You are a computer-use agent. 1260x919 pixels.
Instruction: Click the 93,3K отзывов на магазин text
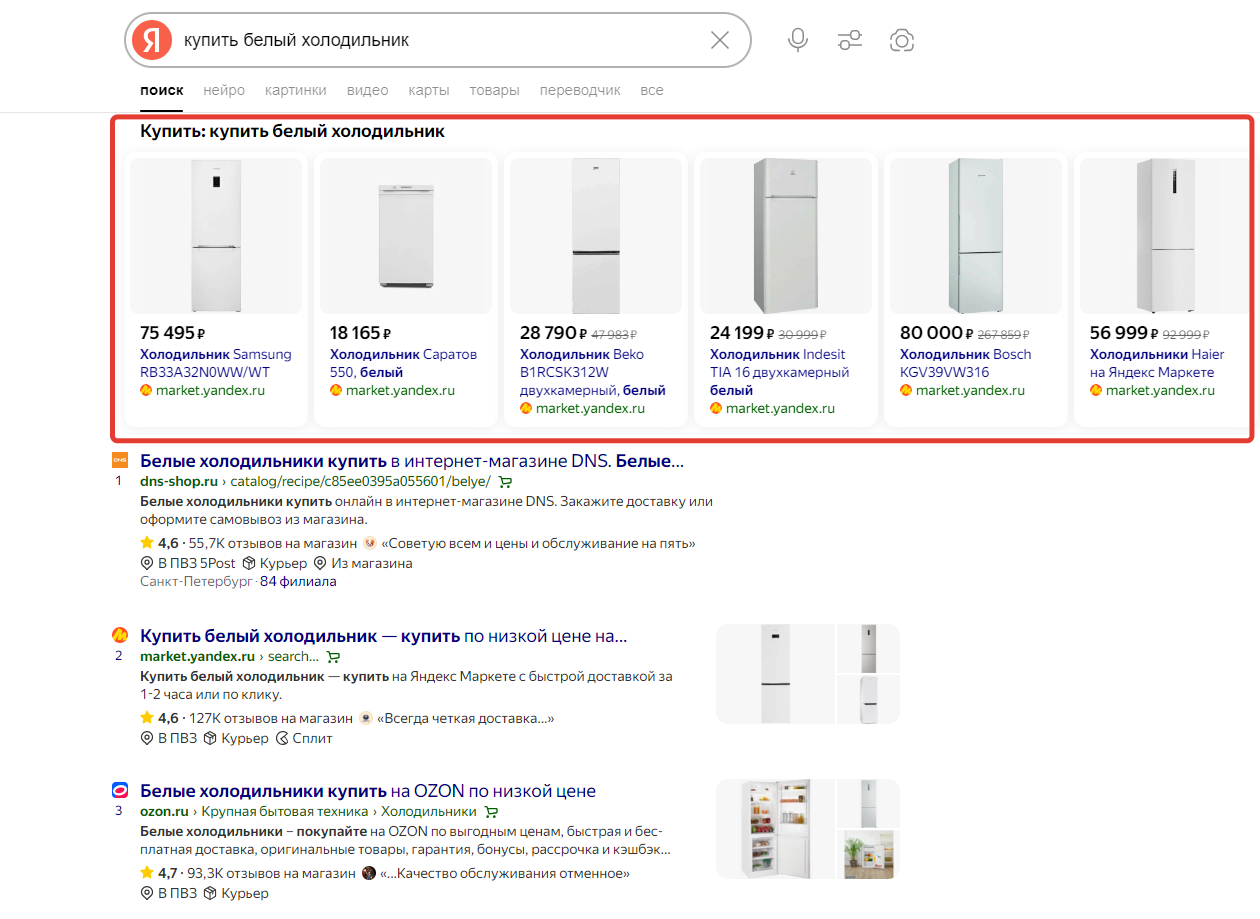(273, 873)
